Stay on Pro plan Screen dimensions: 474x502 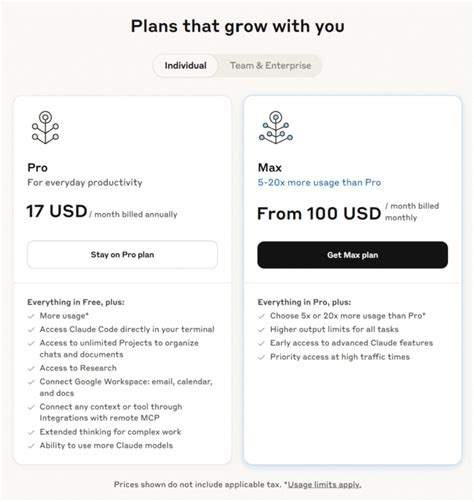(122, 255)
